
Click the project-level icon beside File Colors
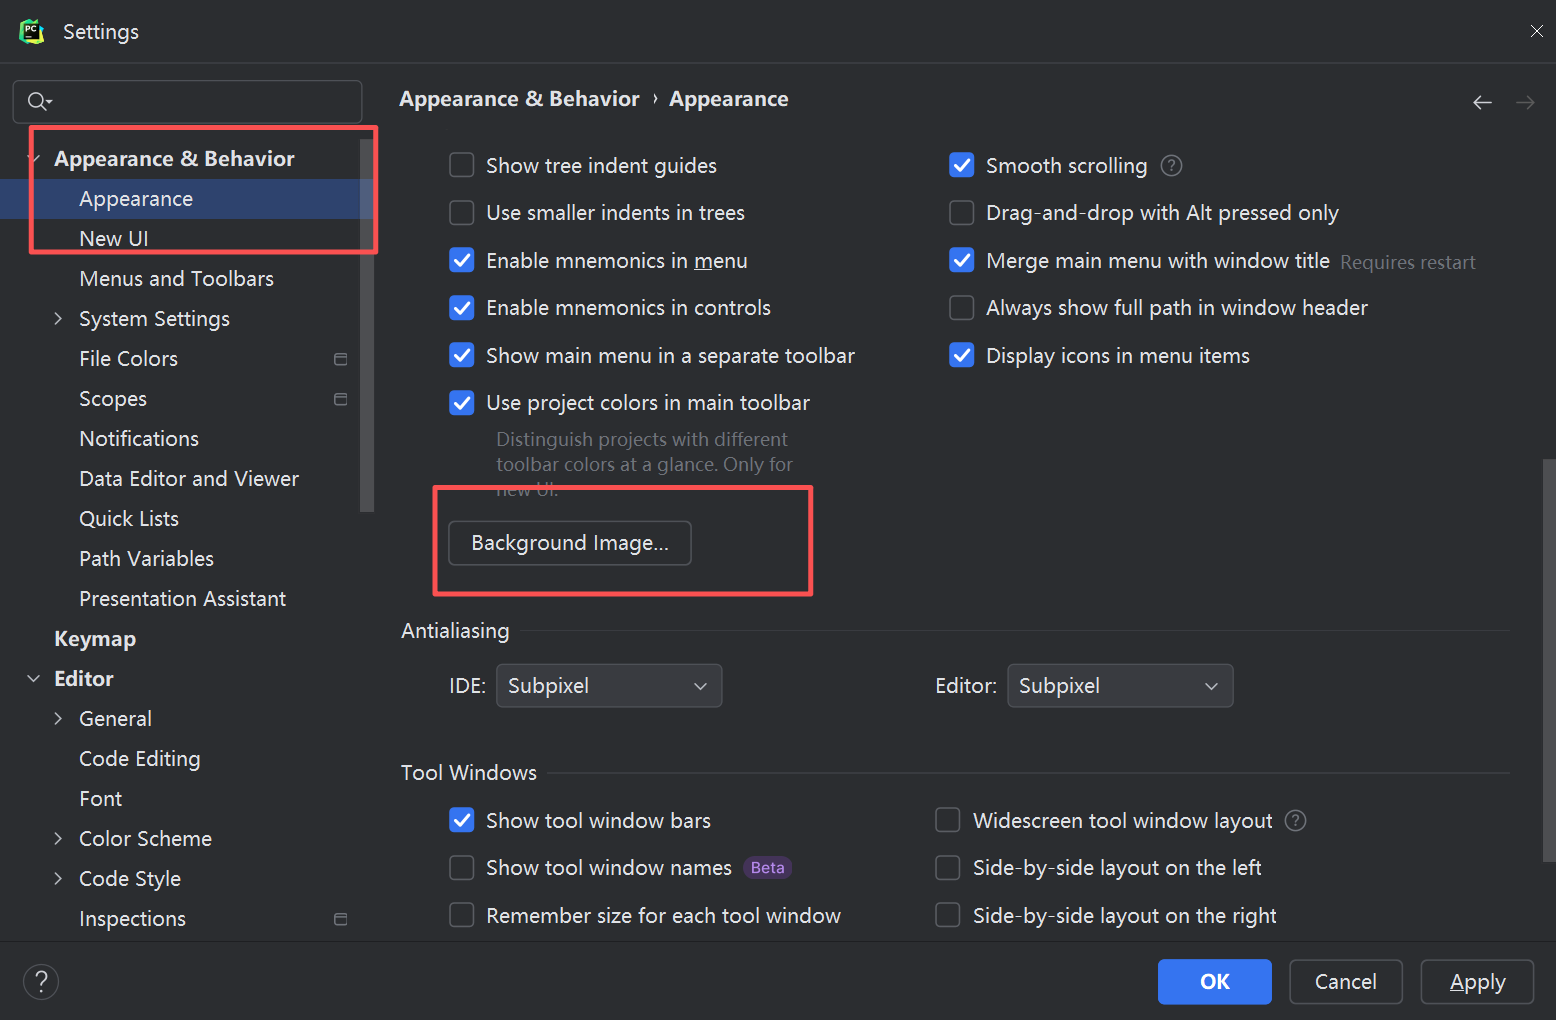[340, 359]
